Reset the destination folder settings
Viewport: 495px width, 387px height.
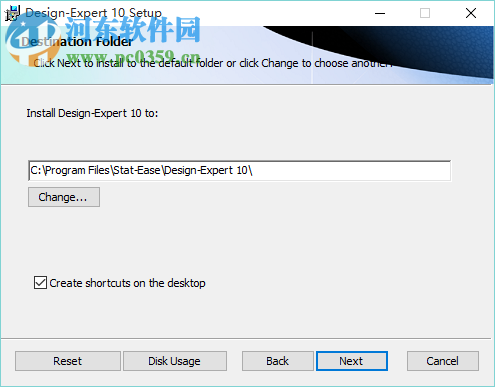pyautogui.click(x=68, y=361)
